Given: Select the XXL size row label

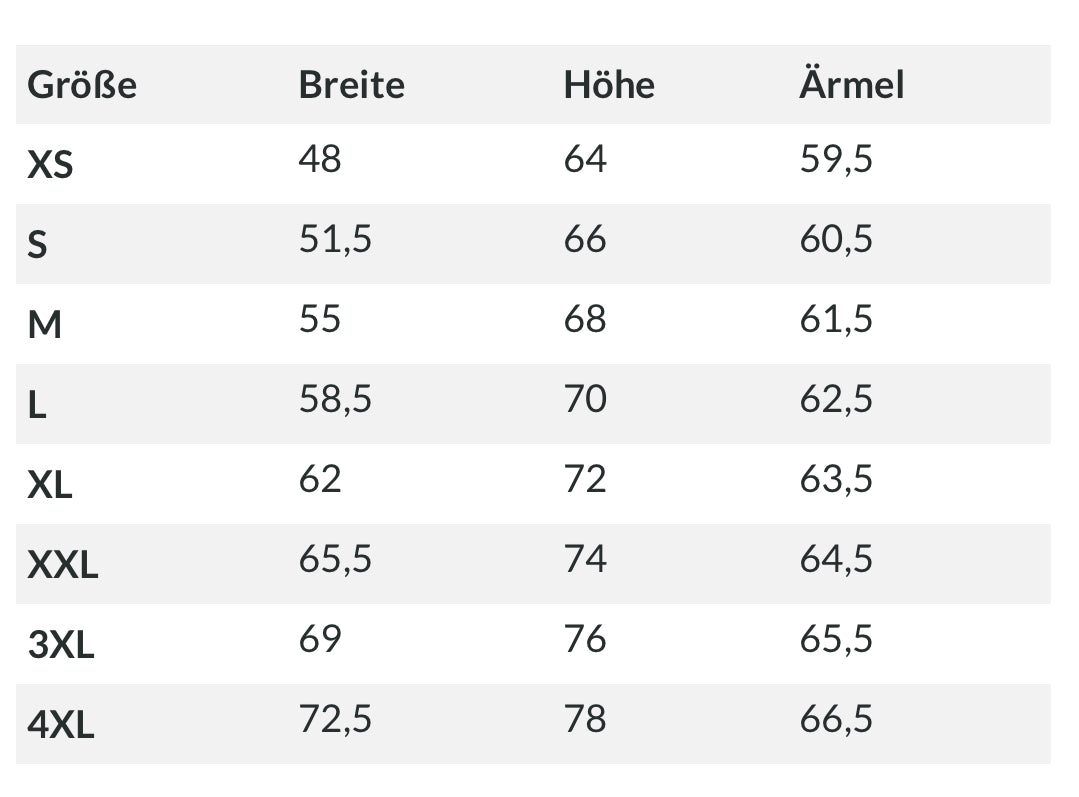Looking at the screenshot, I should pos(63,565).
